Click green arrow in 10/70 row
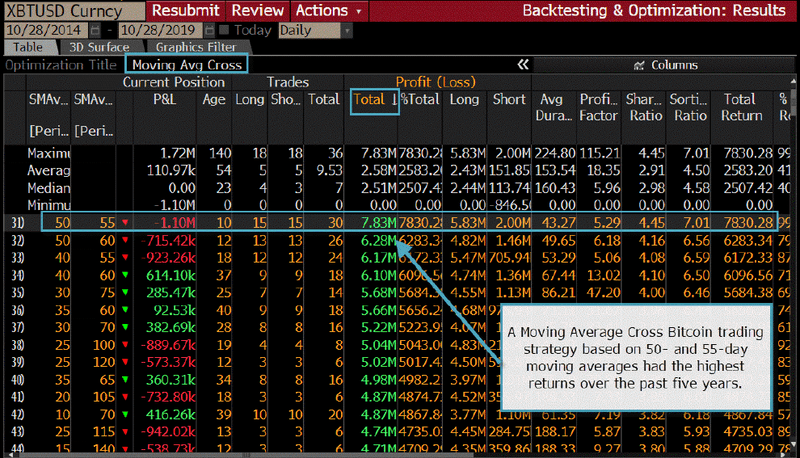Viewport: 800px width, 458px height. point(123,414)
